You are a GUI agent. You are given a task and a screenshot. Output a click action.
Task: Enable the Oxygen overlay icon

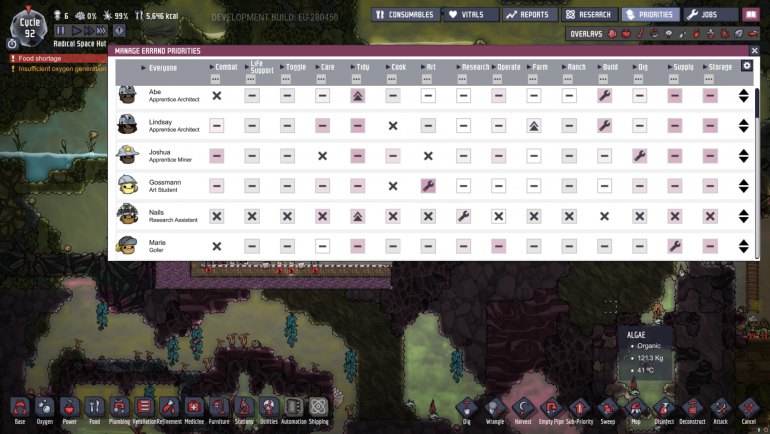(612, 34)
